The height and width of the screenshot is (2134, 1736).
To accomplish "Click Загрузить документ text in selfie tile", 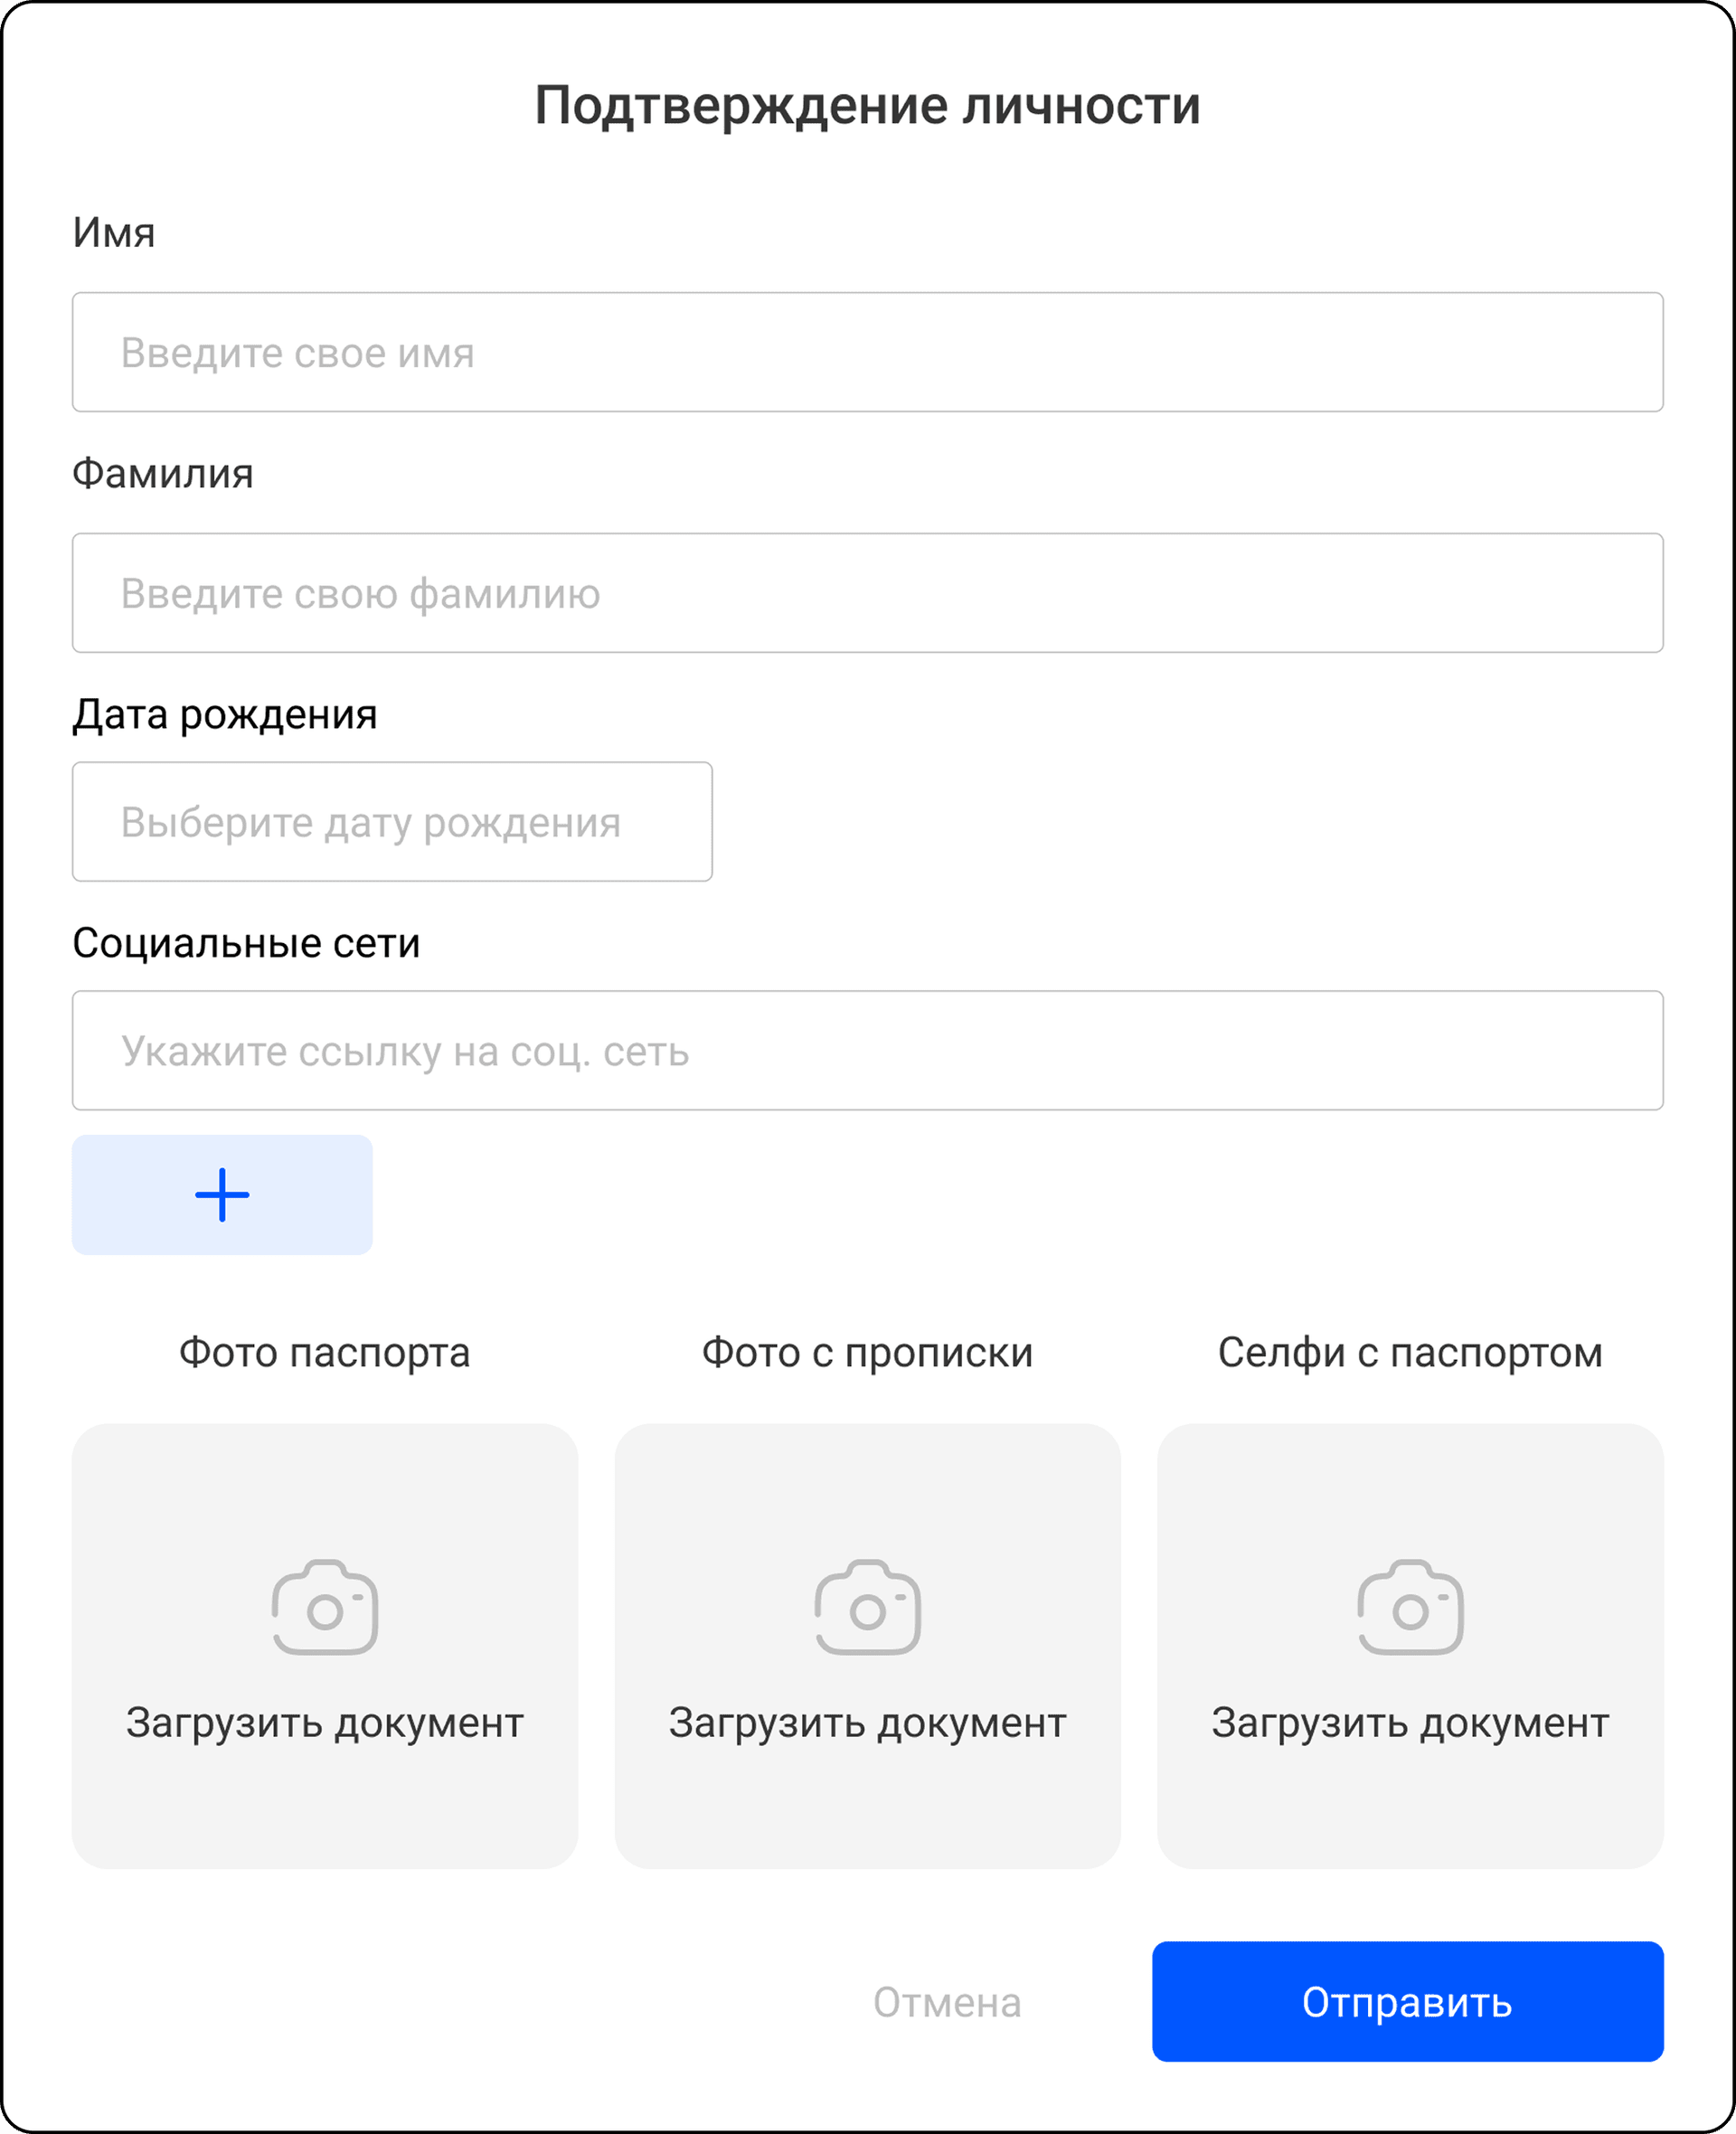I will 1410,1723.
